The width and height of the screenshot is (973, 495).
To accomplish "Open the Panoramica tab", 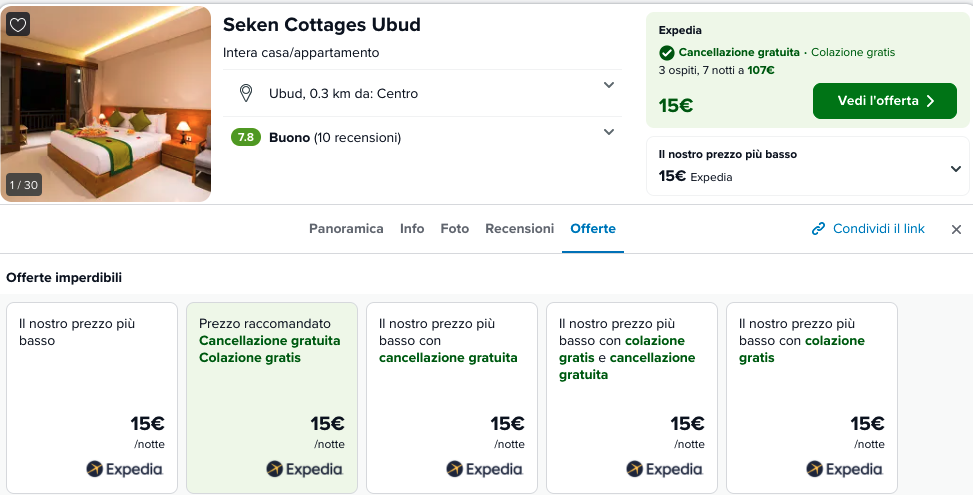I will (346, 229).
